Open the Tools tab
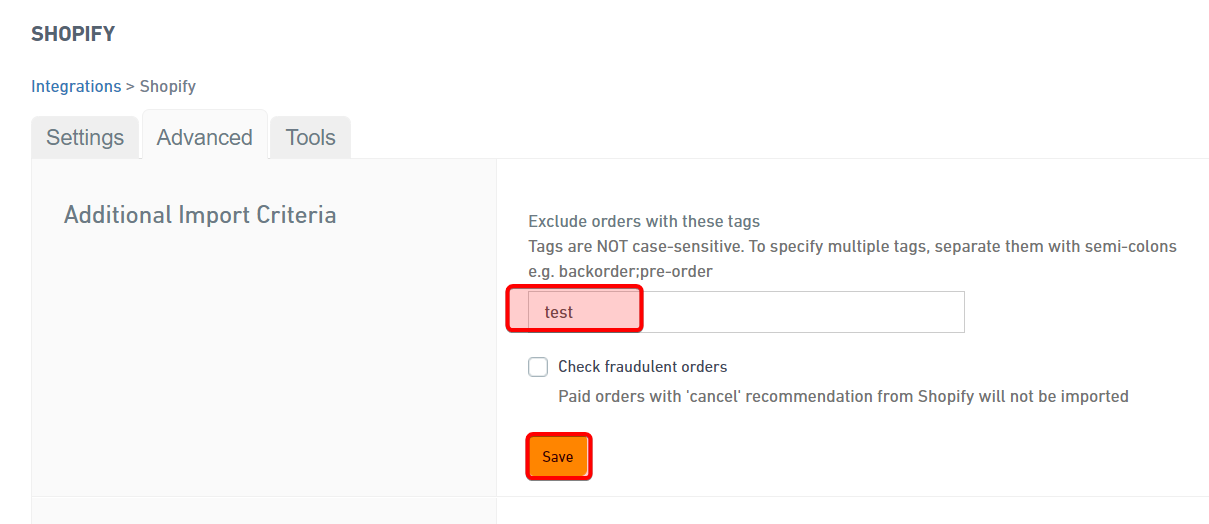The height and width of the screenshot is (524, 1209). [310, 138]
